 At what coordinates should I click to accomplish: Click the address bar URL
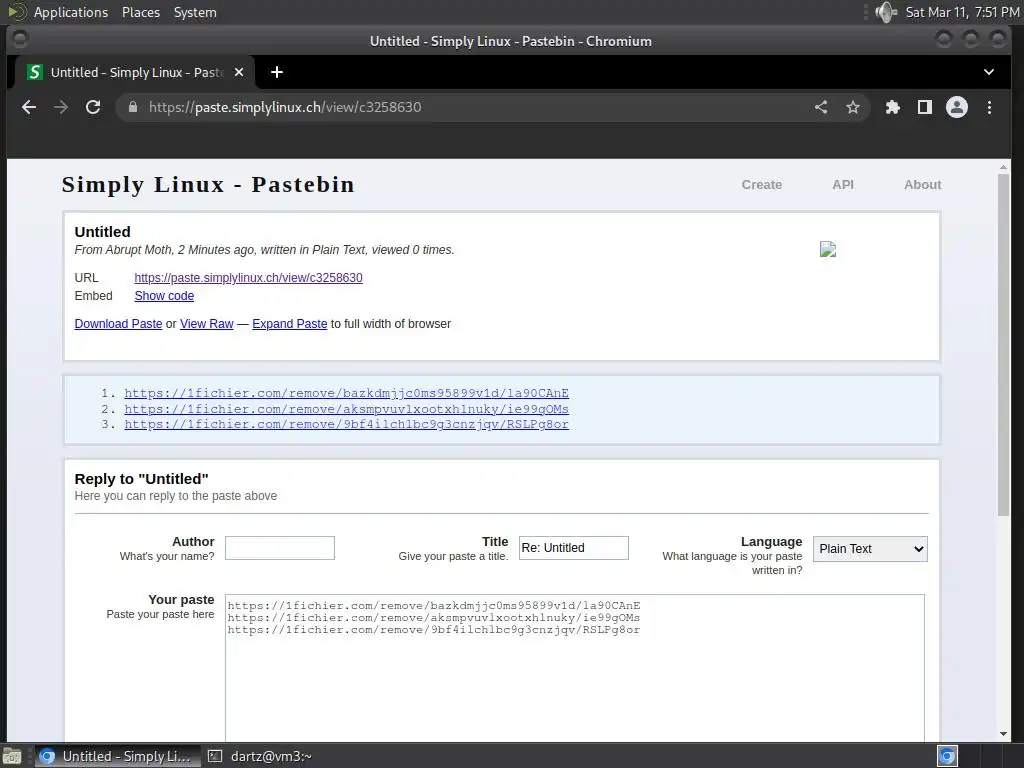click(285, 107)
